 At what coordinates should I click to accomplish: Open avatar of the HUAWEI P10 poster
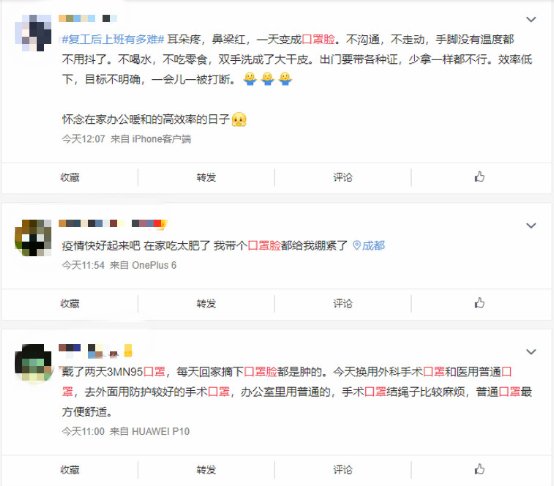[x=33, y=362]
